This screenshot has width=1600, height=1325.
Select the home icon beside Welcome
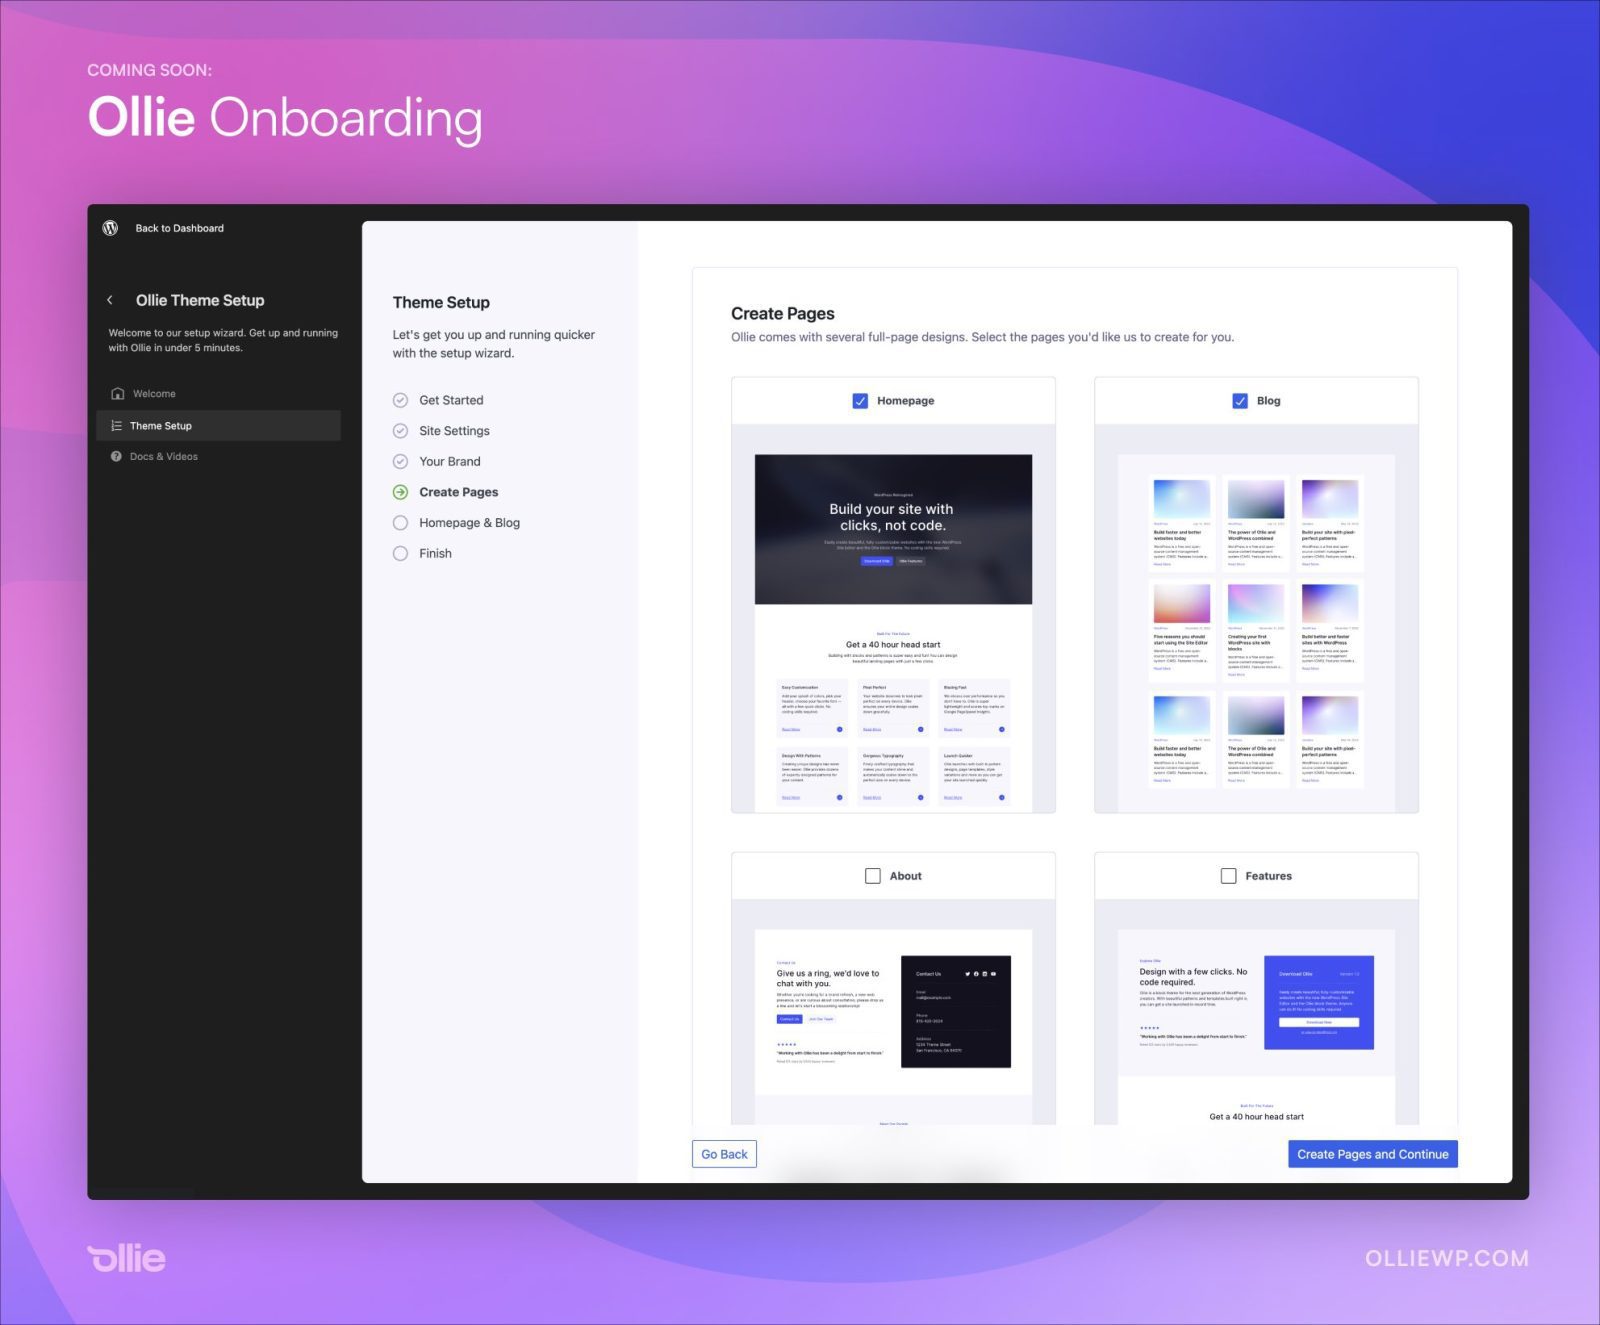pos(117,393)
